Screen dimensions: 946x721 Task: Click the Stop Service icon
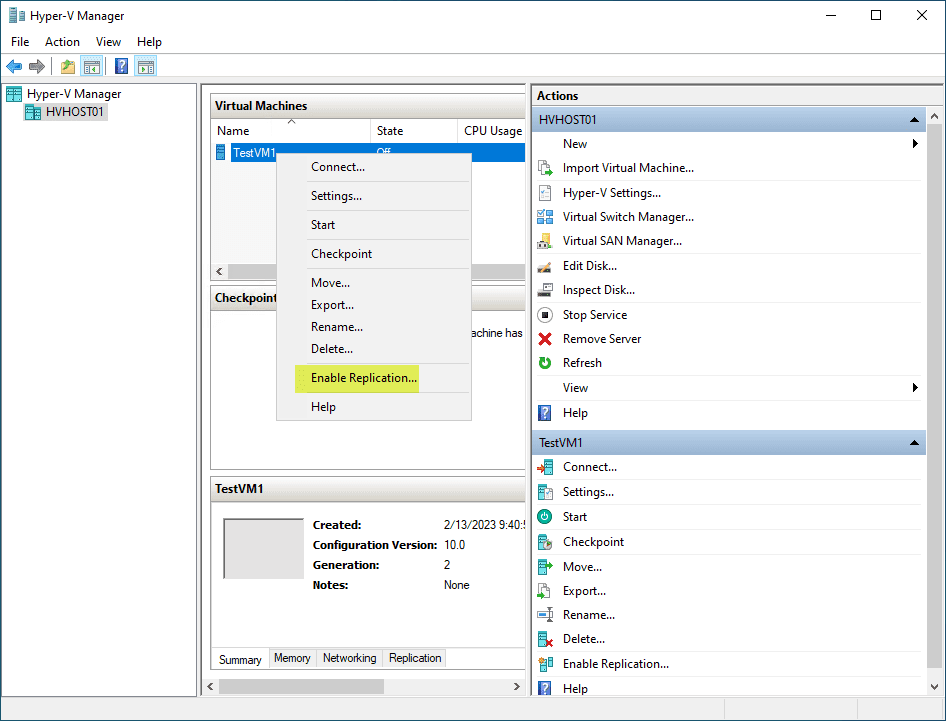(545, 315)
